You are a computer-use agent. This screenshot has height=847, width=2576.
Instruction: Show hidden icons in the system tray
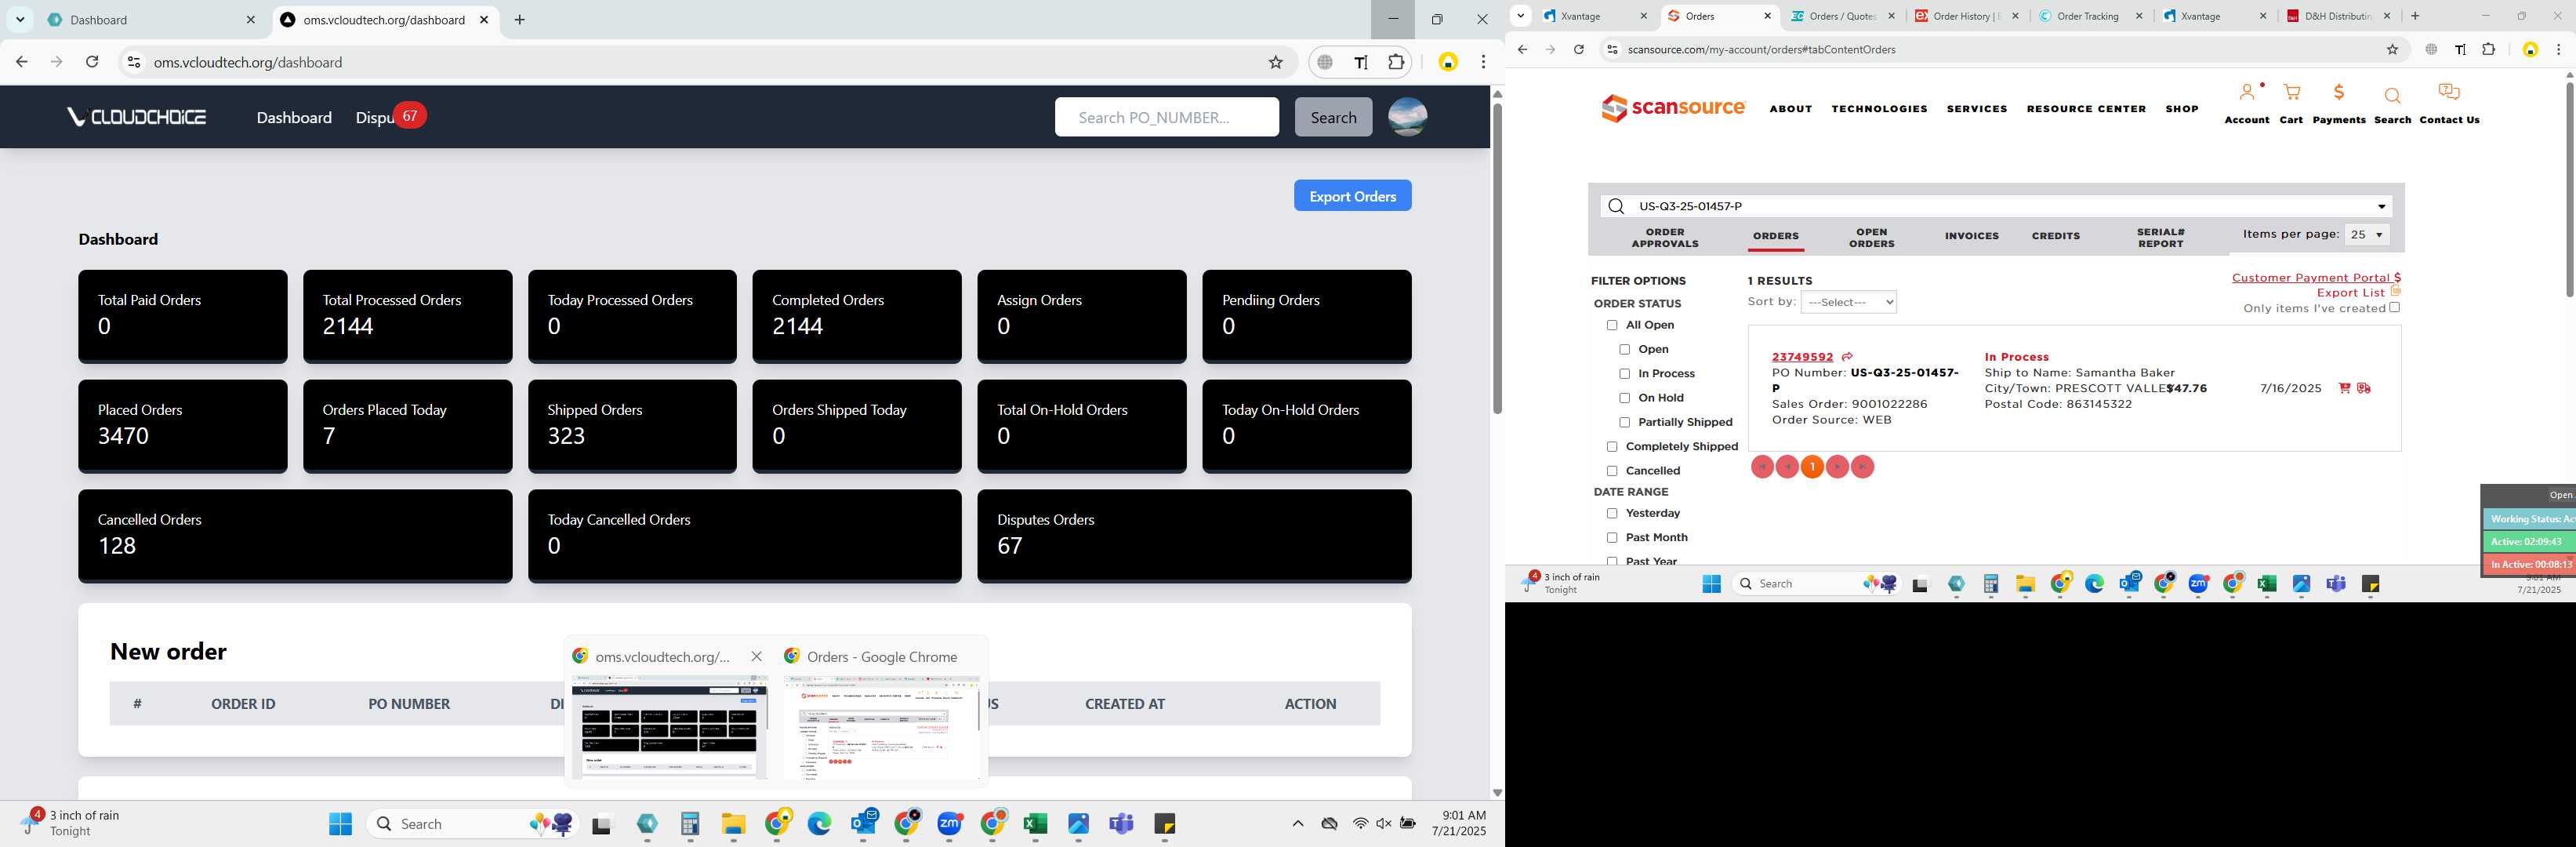(x=1297, y=824)
